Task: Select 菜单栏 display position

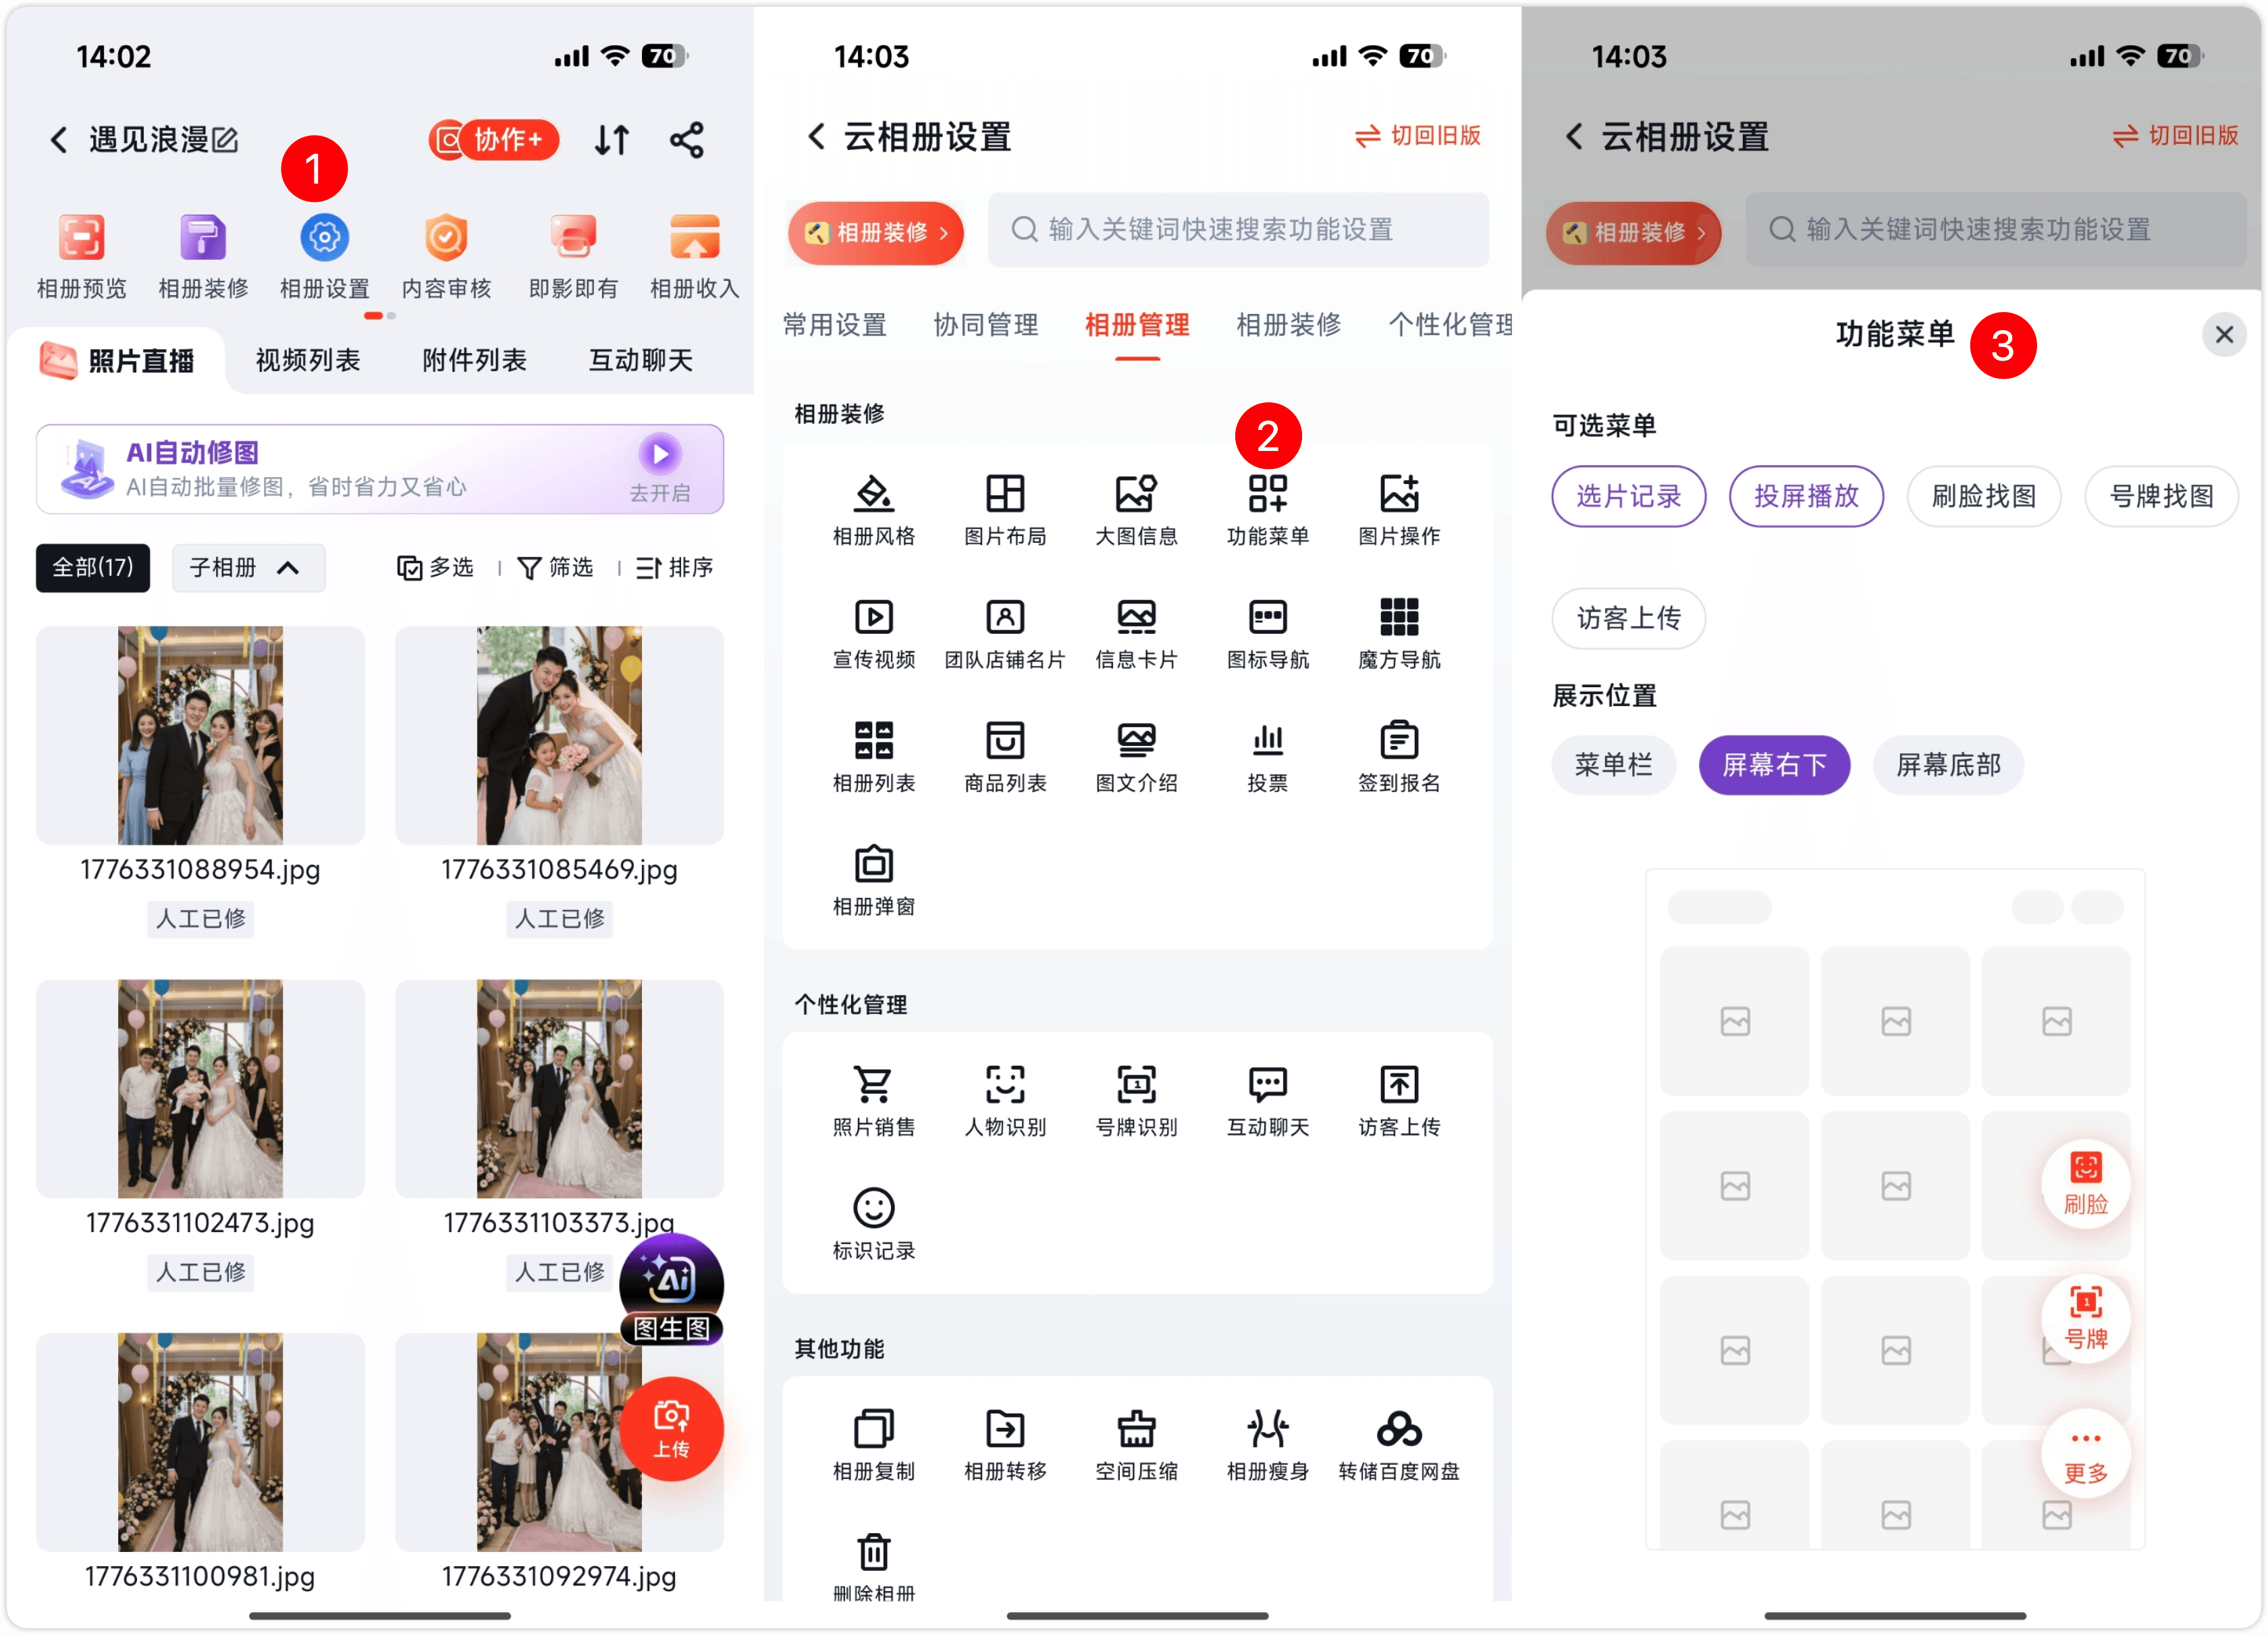Action: pyautogui.click(x=1613, y=765)
